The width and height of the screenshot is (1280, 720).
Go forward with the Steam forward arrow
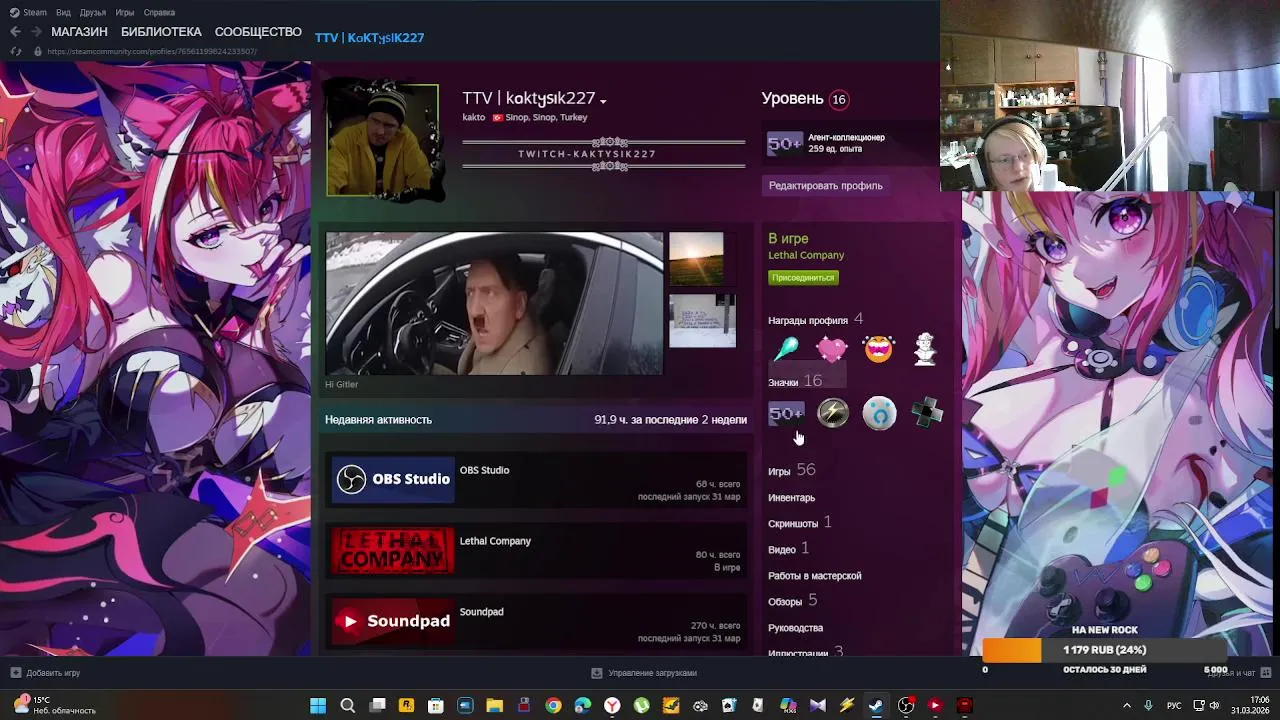tap(36, 32)
